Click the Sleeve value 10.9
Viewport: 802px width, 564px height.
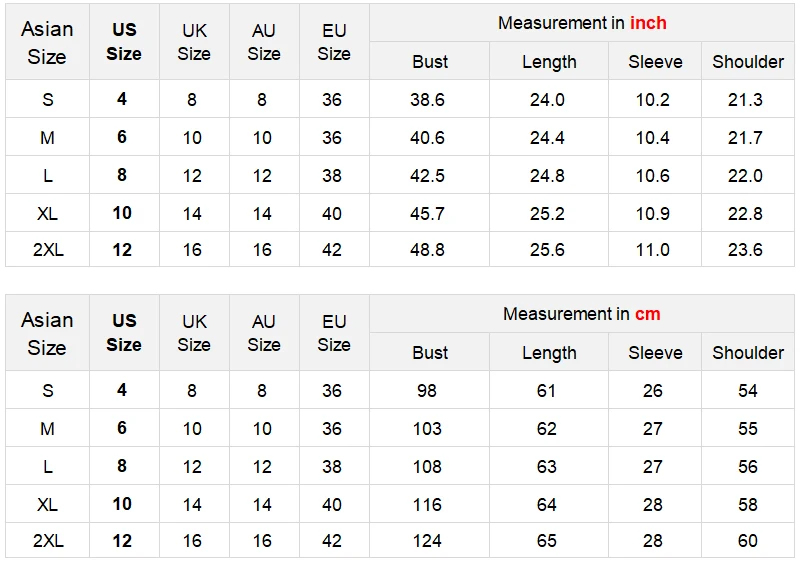click(x=653, y=213)
